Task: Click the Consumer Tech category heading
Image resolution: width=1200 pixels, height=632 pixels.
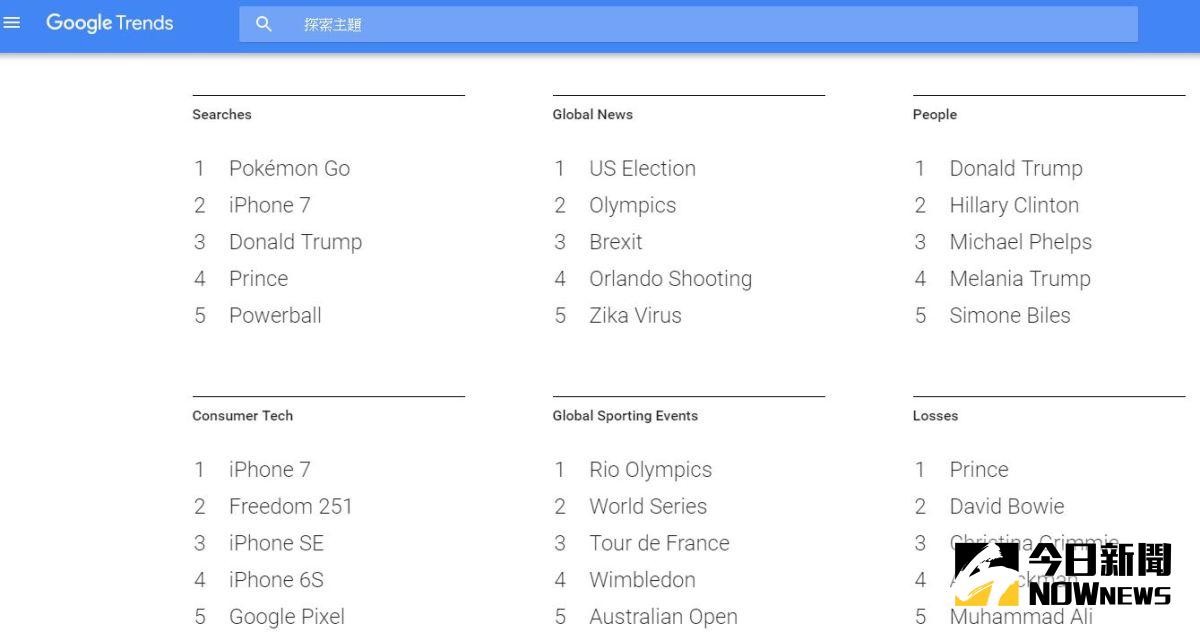Action: point(242,416)
